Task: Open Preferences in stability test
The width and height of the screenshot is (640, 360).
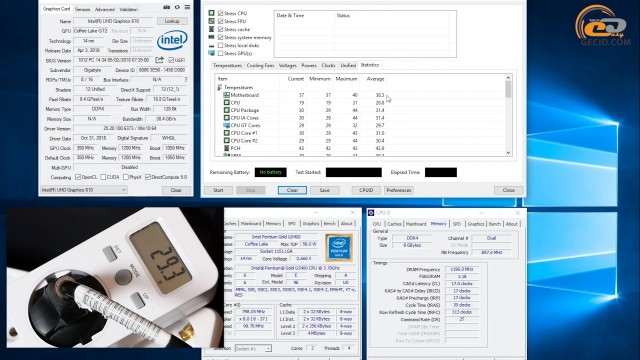Action: coord(399,190)
